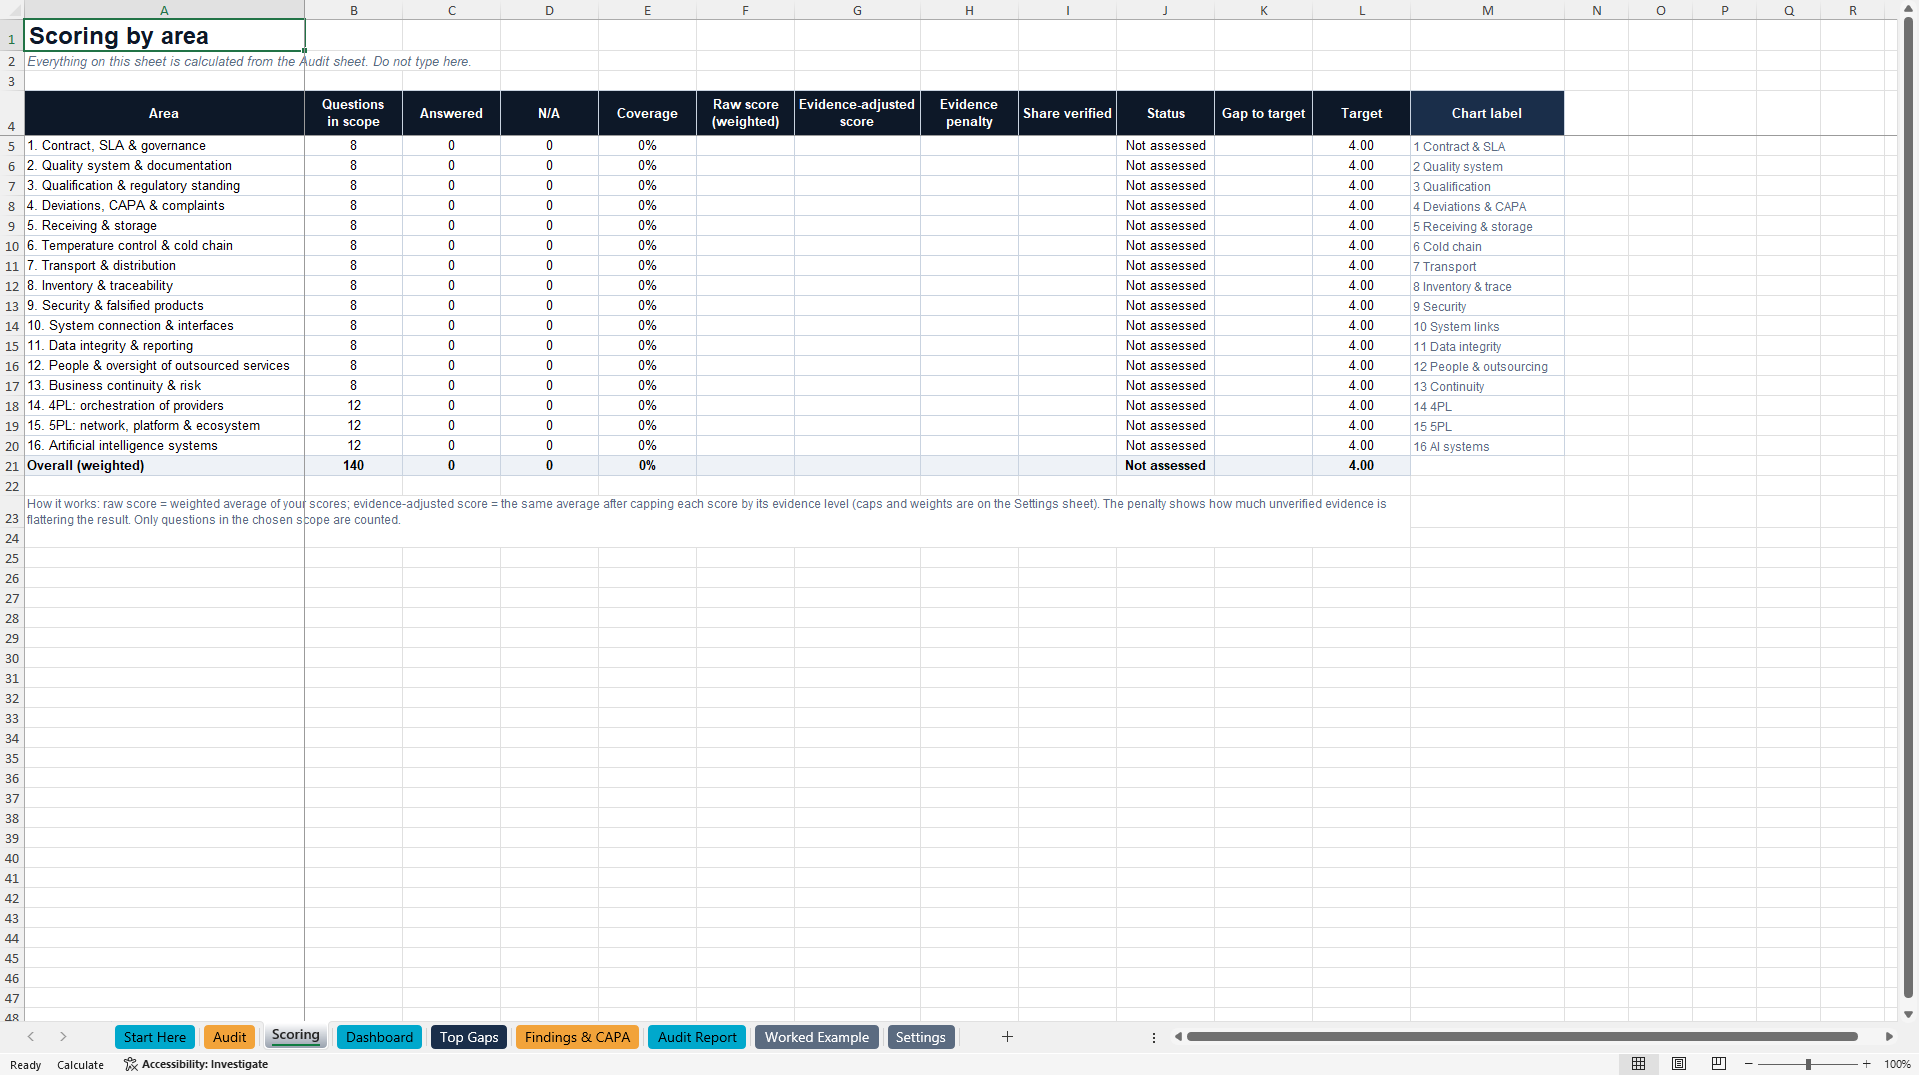Select '9. Security & falsified products' cell
Viewport: 1919px width, 1075px height.
coord(164,306)
